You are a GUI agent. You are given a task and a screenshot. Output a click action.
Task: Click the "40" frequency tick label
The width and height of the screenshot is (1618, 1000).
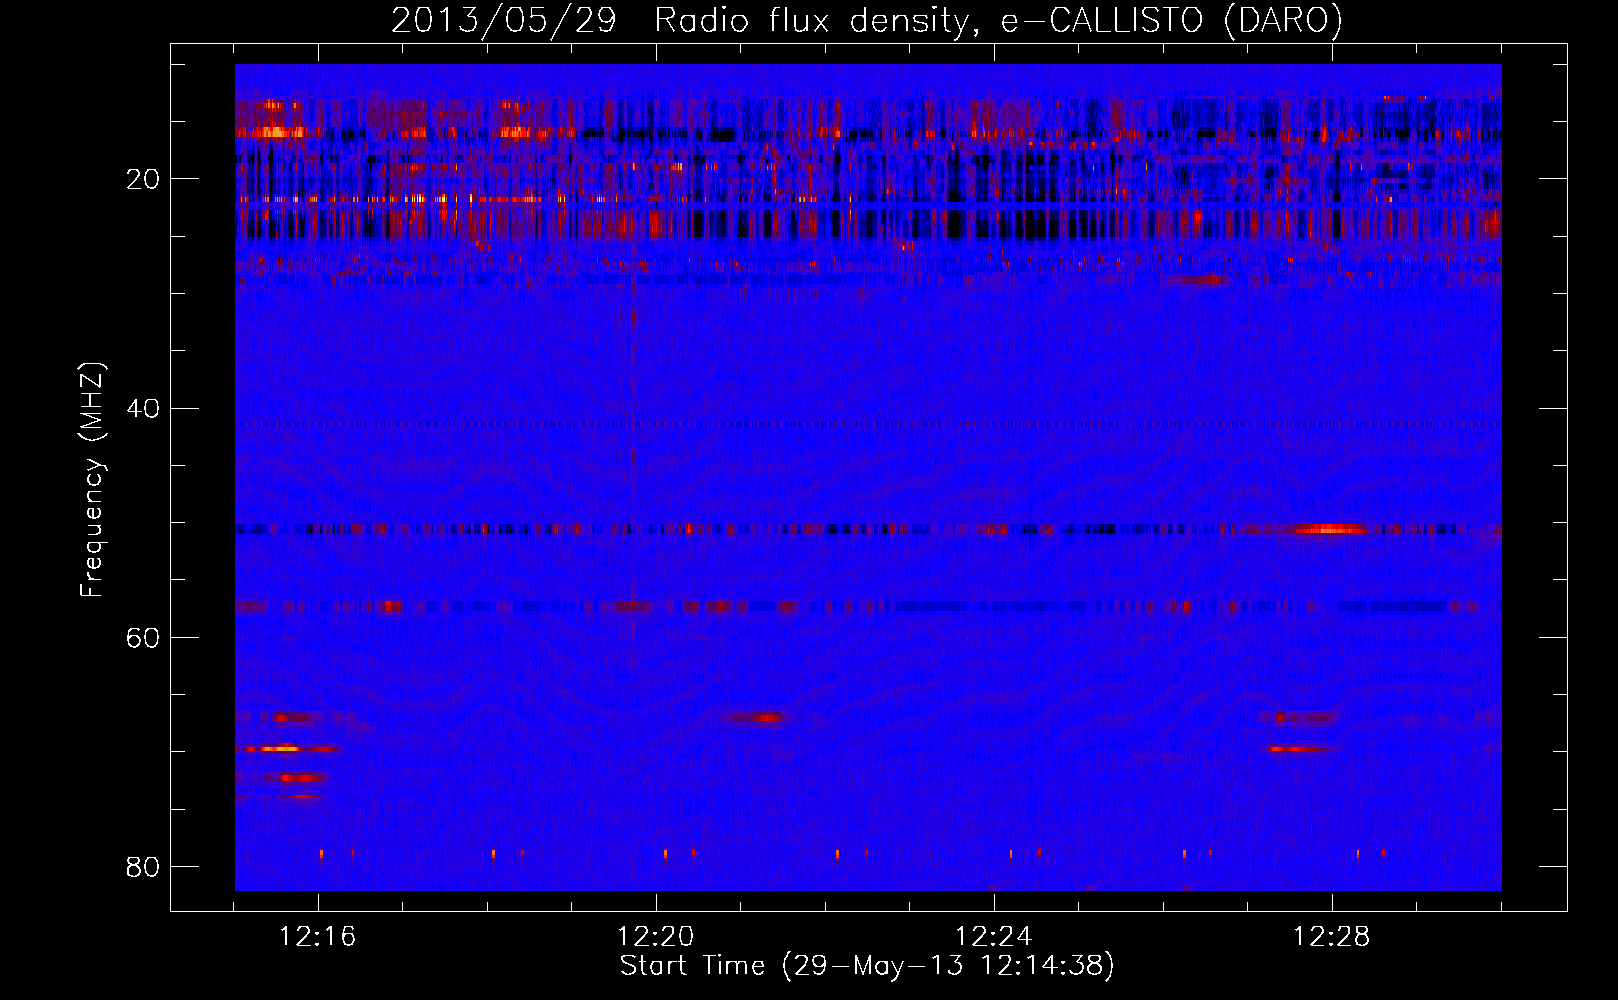(143, 408)
